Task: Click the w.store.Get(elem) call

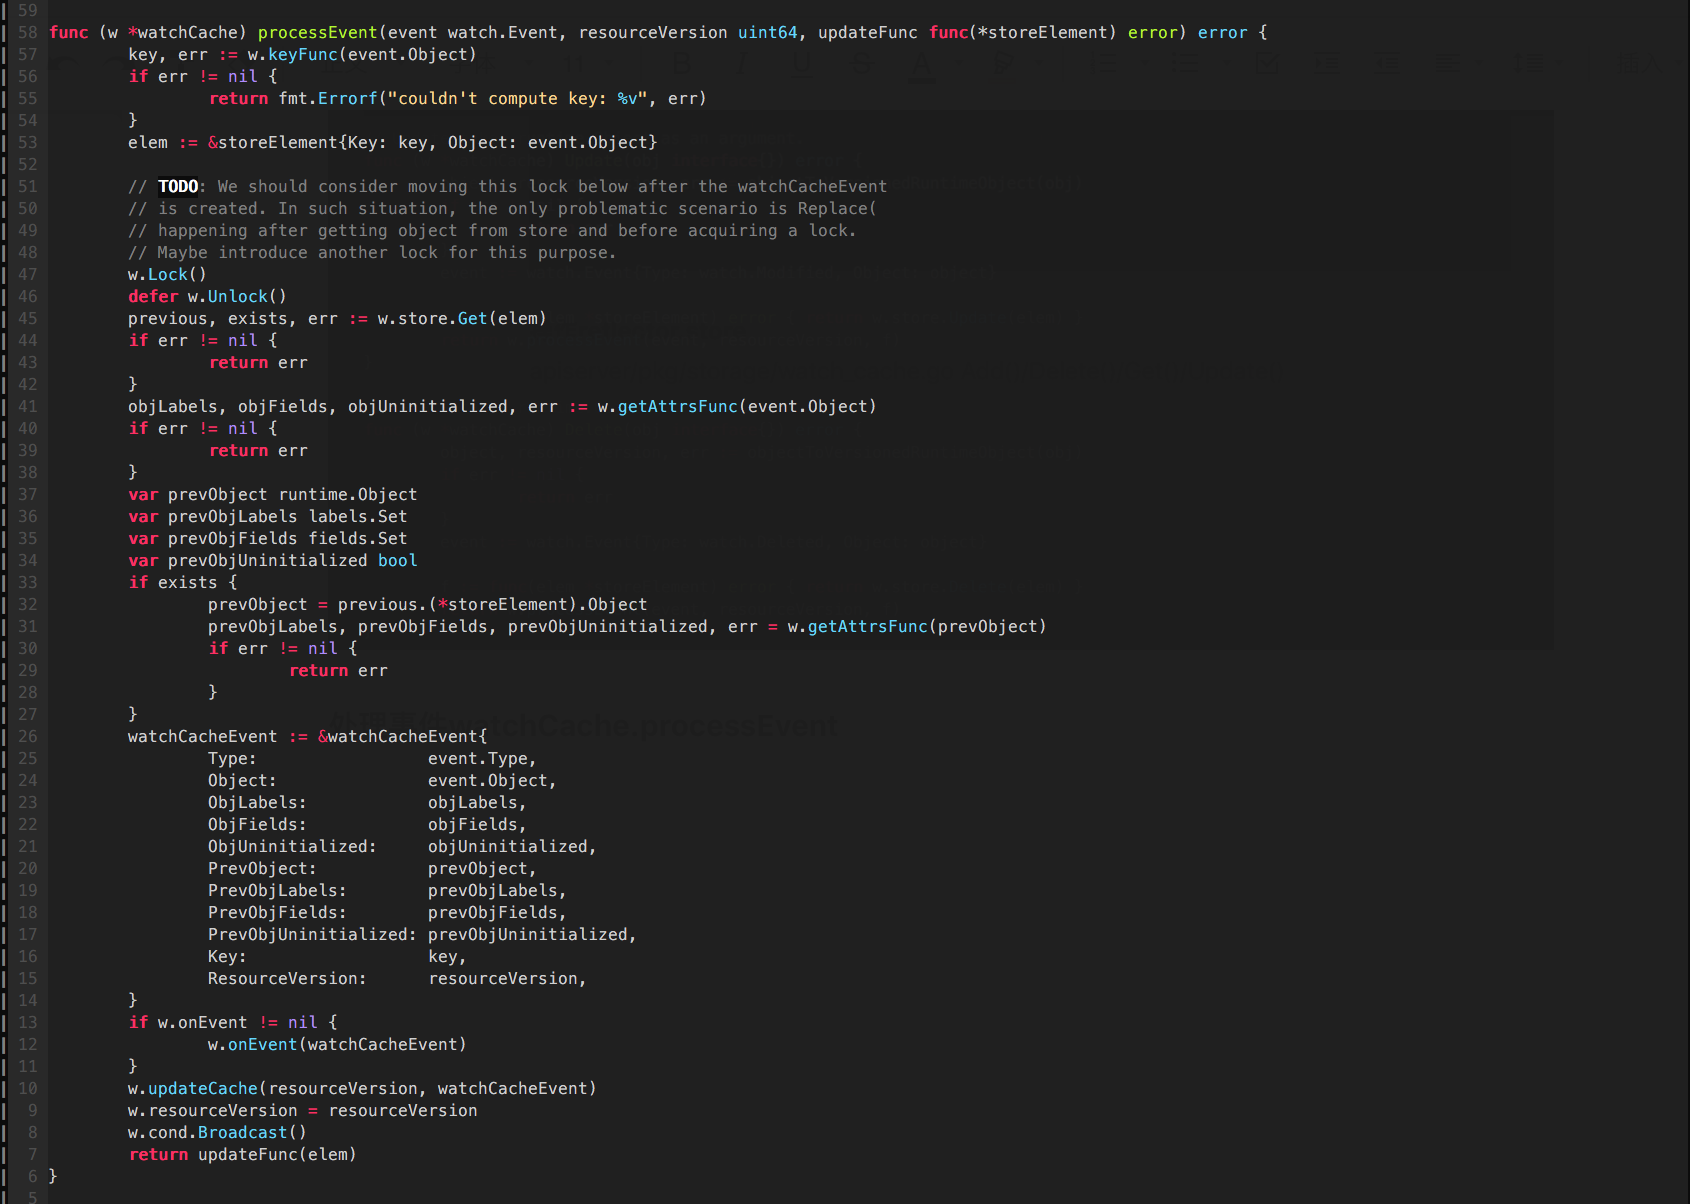Action: [462, 319]
